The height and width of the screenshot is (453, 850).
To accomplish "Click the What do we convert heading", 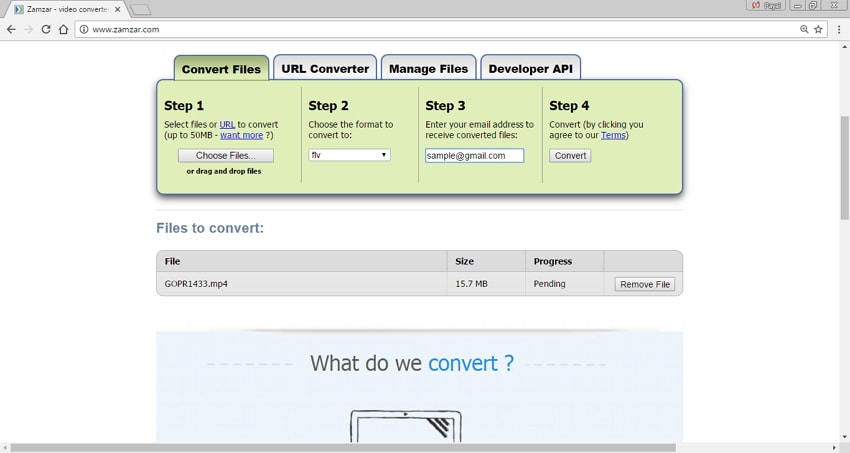I will coord(412,363).
